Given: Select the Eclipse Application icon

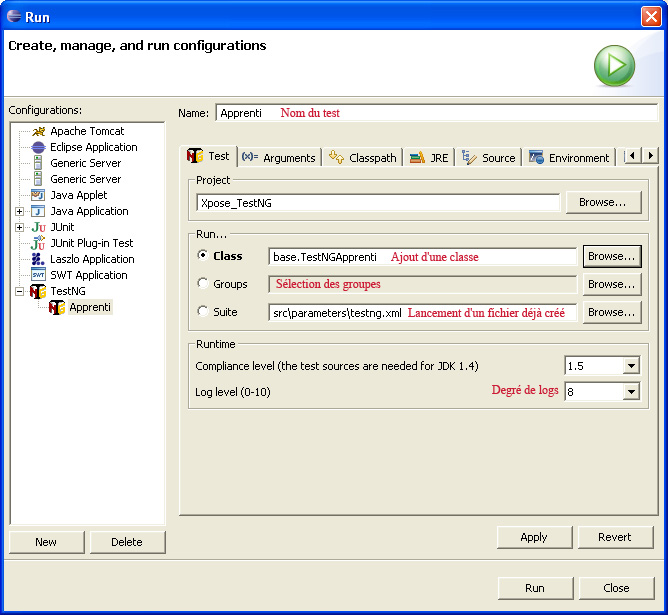Looking at the screenshot, I should pyautogui.click(x=38, y=147).
